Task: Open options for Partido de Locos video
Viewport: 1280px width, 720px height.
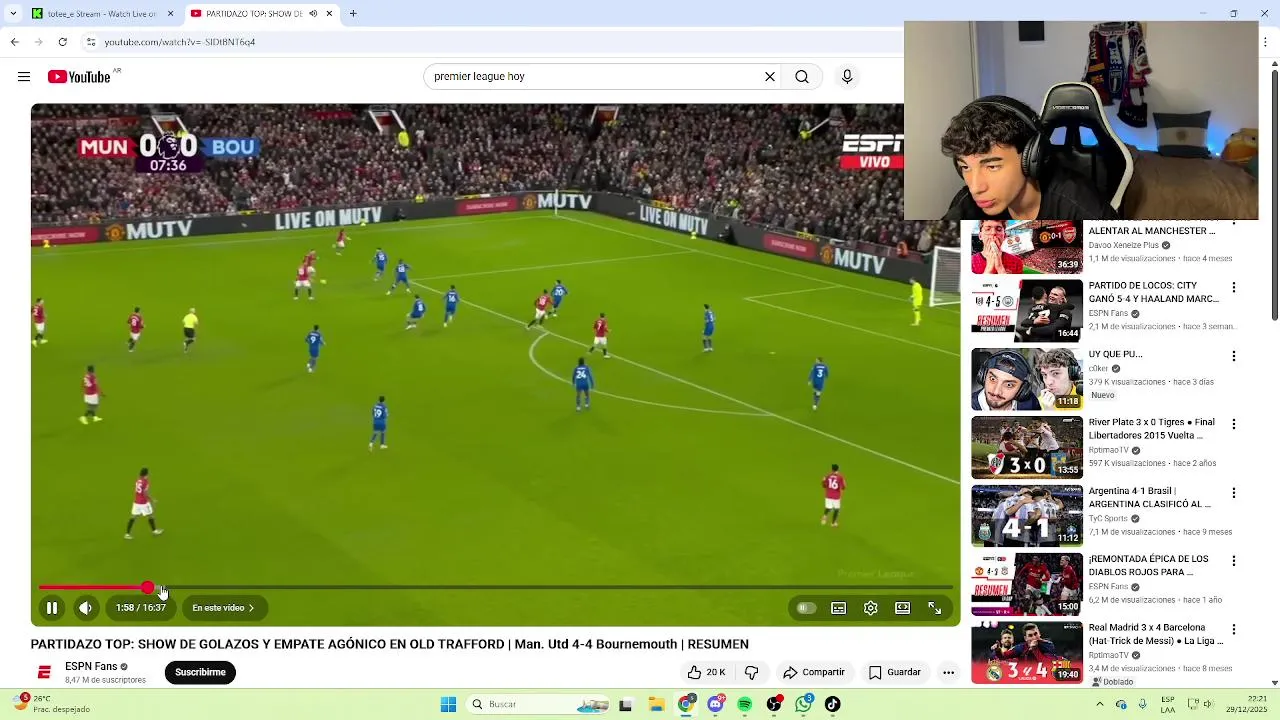Action: [1233, 287]
